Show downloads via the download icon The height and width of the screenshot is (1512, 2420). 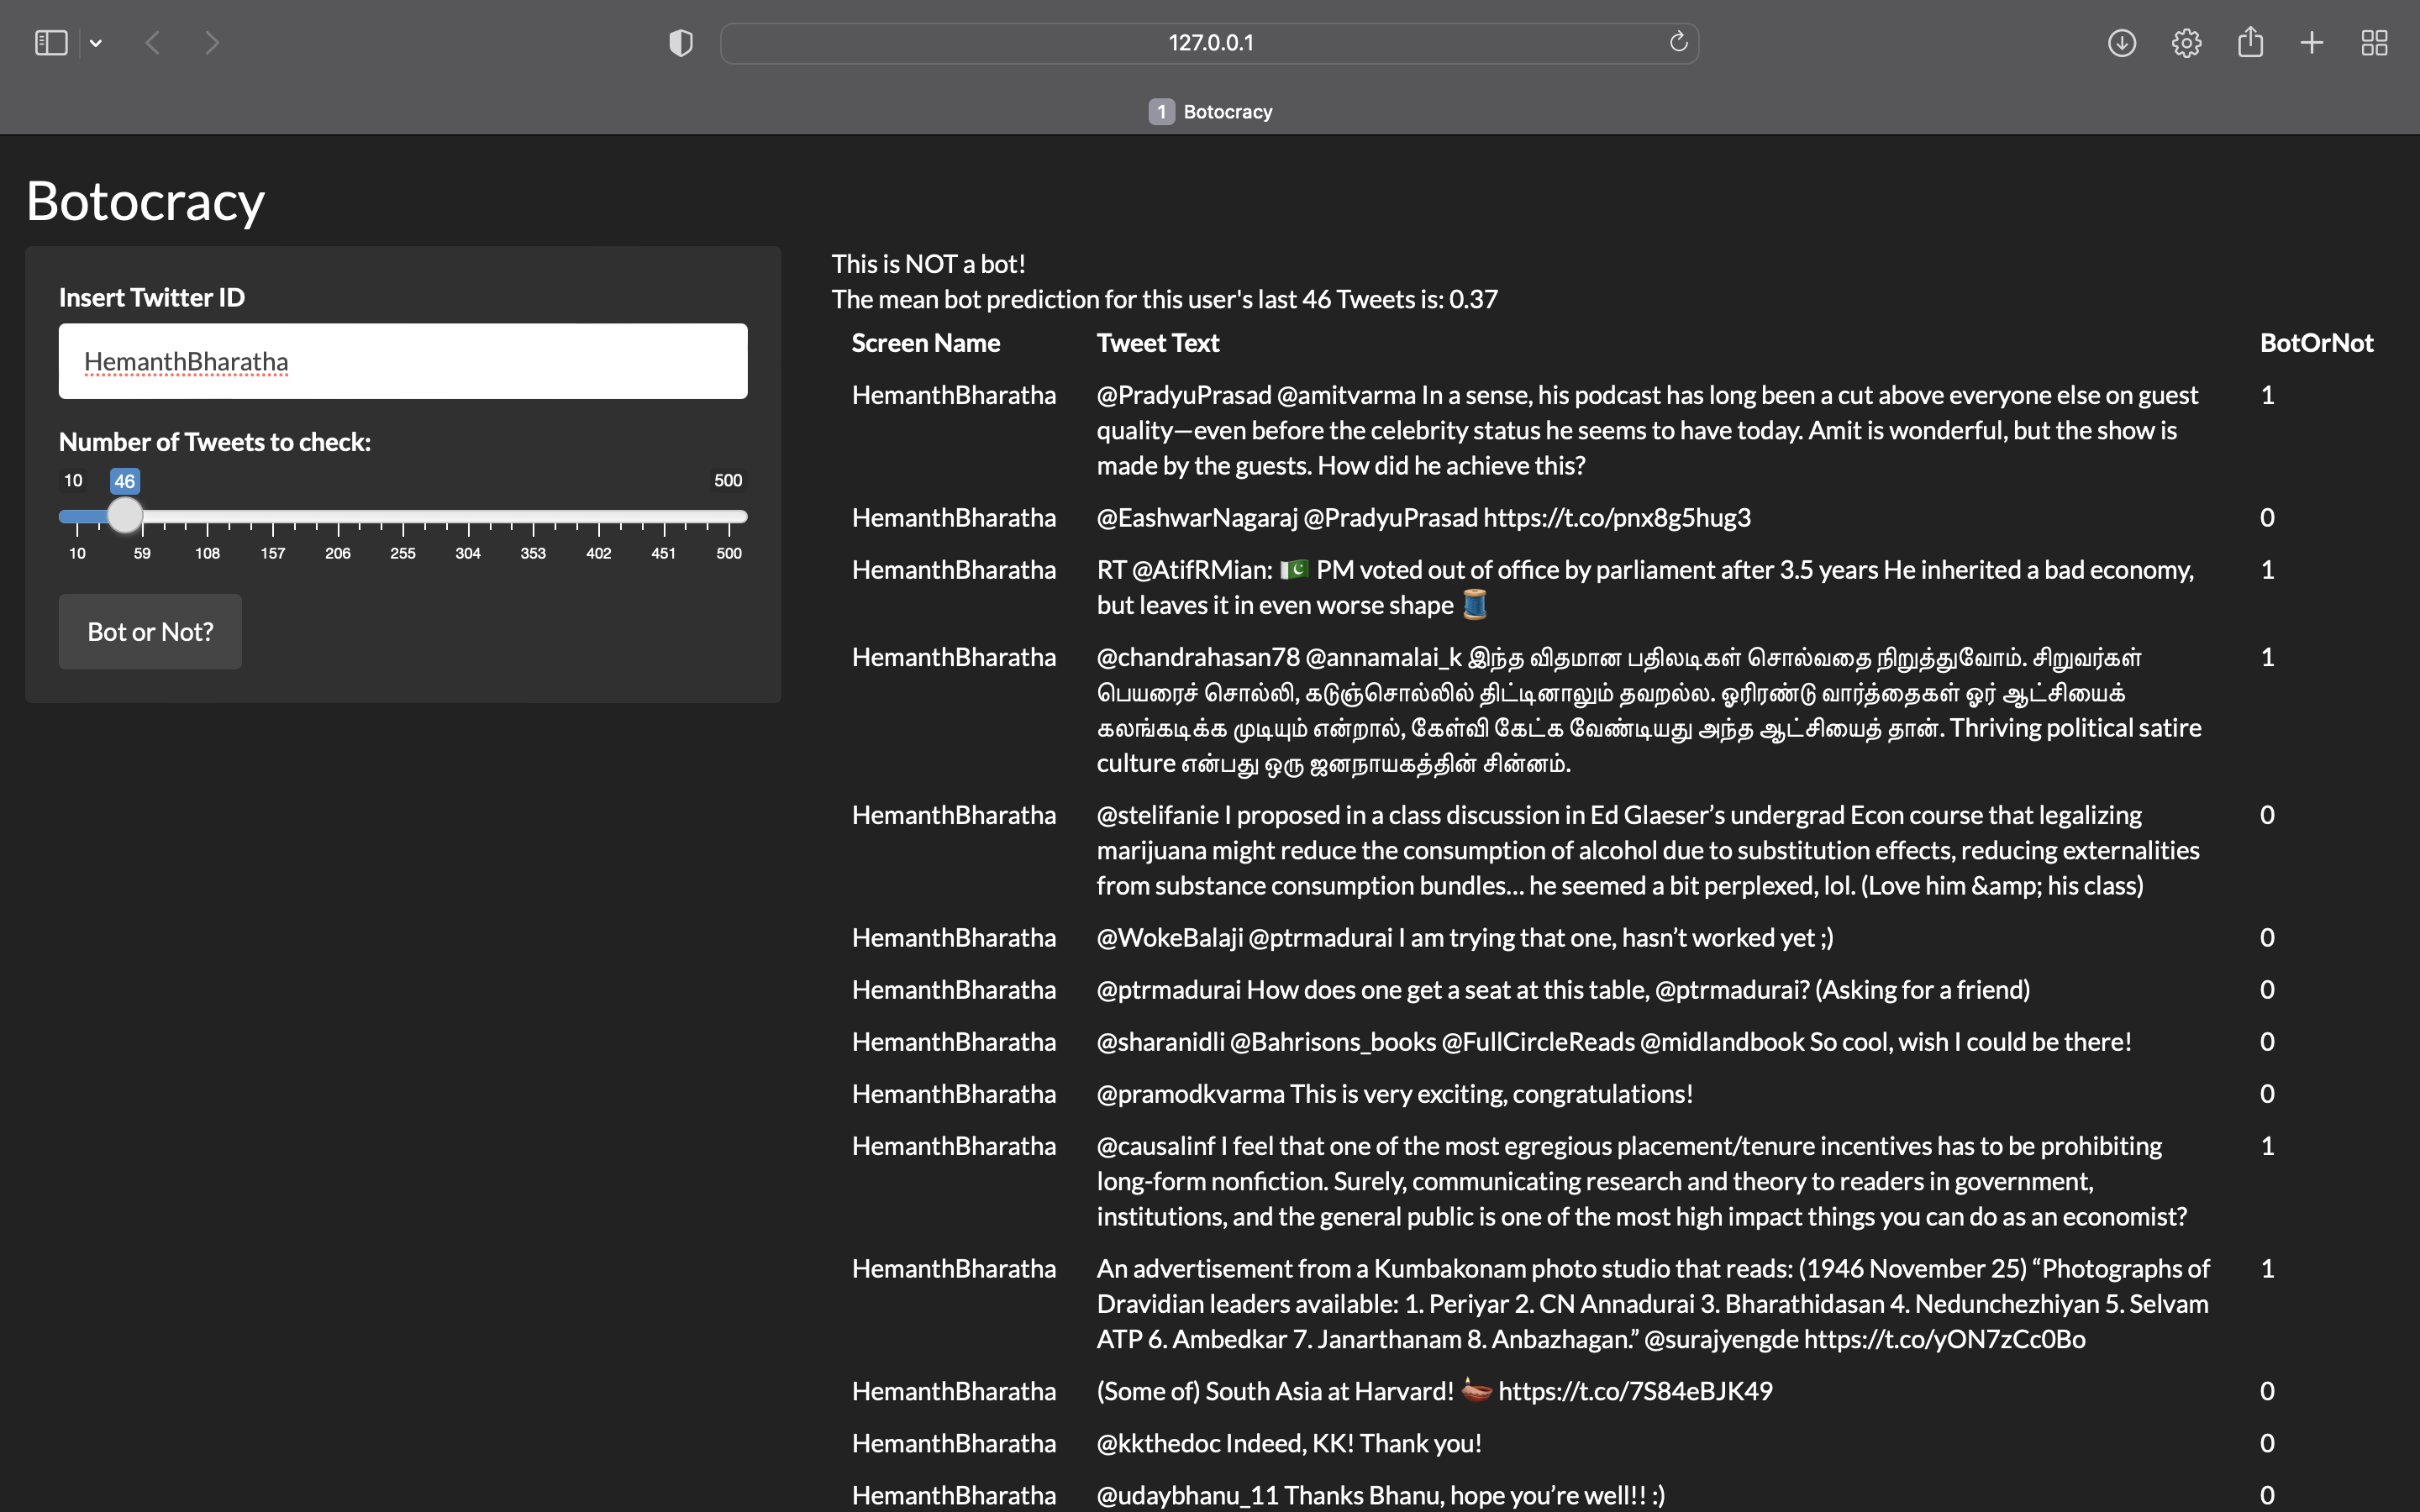click(2121, 43)
